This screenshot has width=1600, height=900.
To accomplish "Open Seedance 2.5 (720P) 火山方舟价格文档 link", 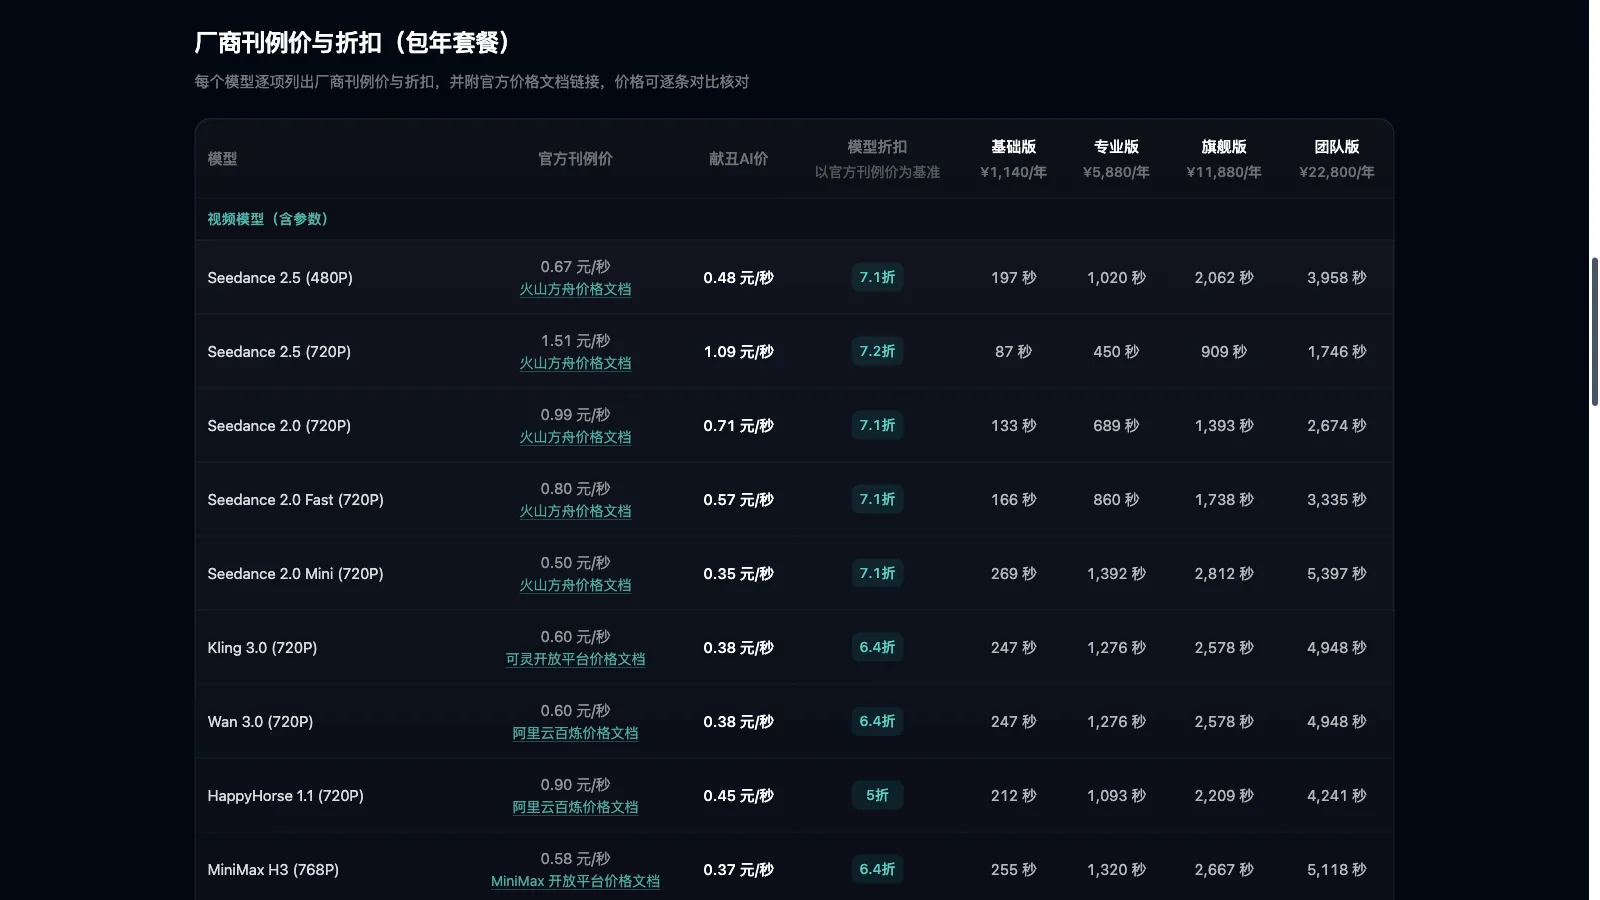I will (575, 363).
